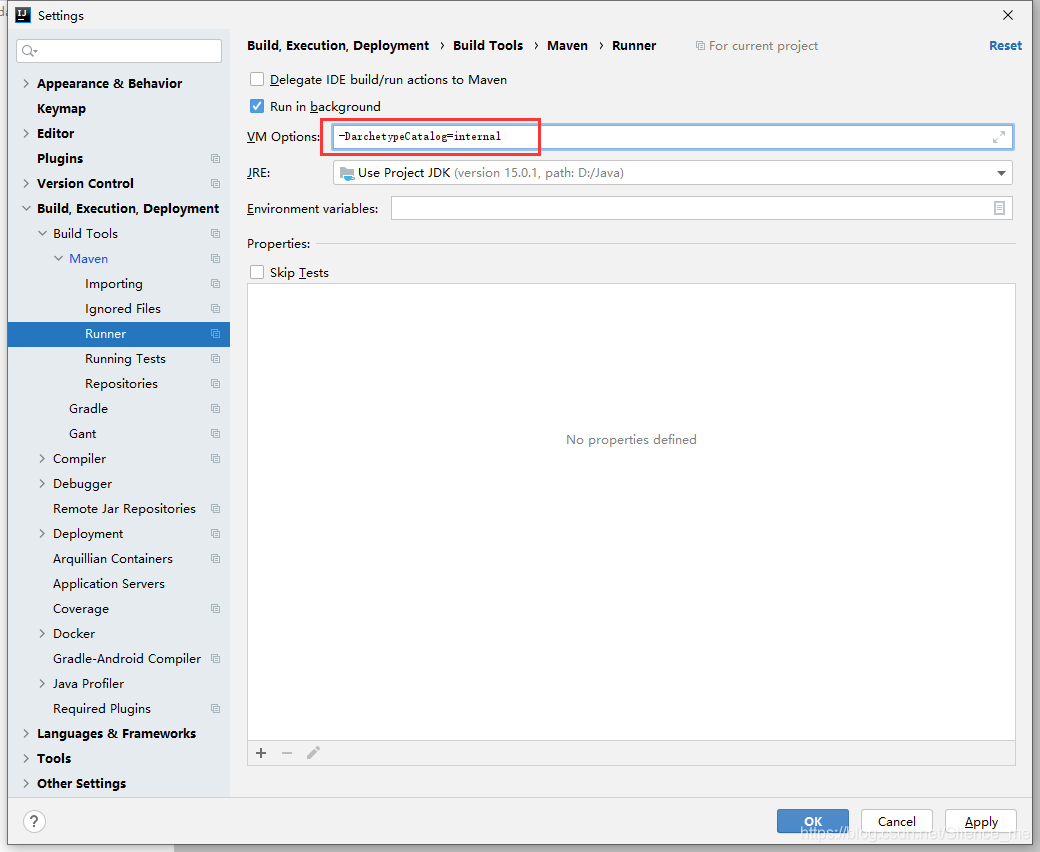Select Running Tests settings

click(125, 359)
